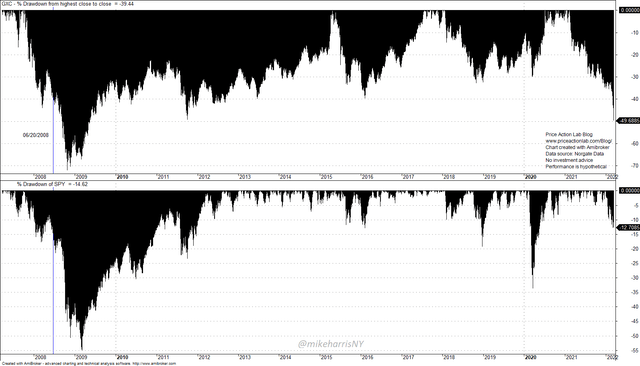Viewport: 640px width, 366px height.
Task: Click the 2011 label on SPY pane time axis
Action: coord(163,357)
